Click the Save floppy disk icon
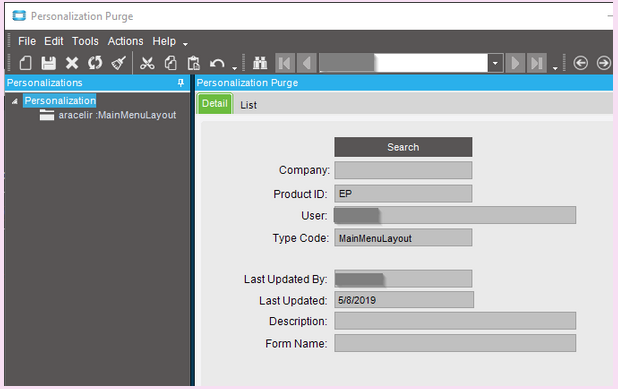618x389 pixels. 49,63
